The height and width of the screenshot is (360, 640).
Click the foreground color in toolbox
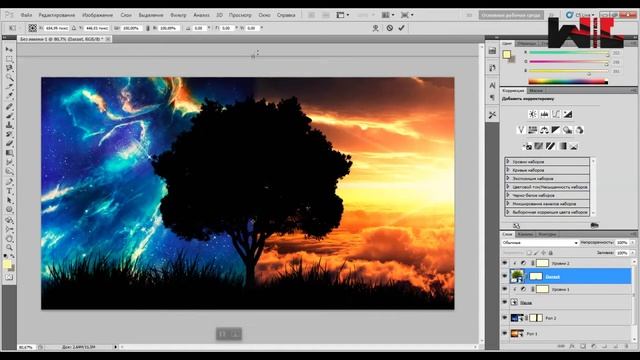[7, 264]
